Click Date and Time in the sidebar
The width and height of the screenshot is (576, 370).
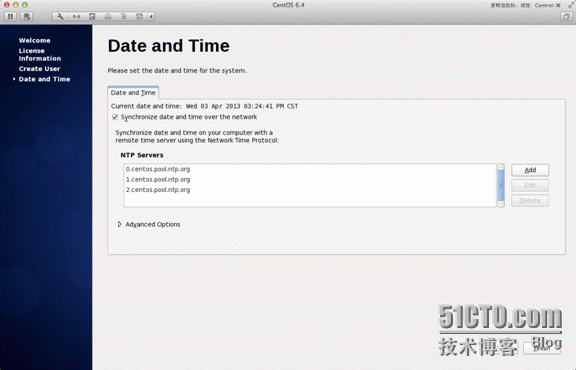[44, 79]
